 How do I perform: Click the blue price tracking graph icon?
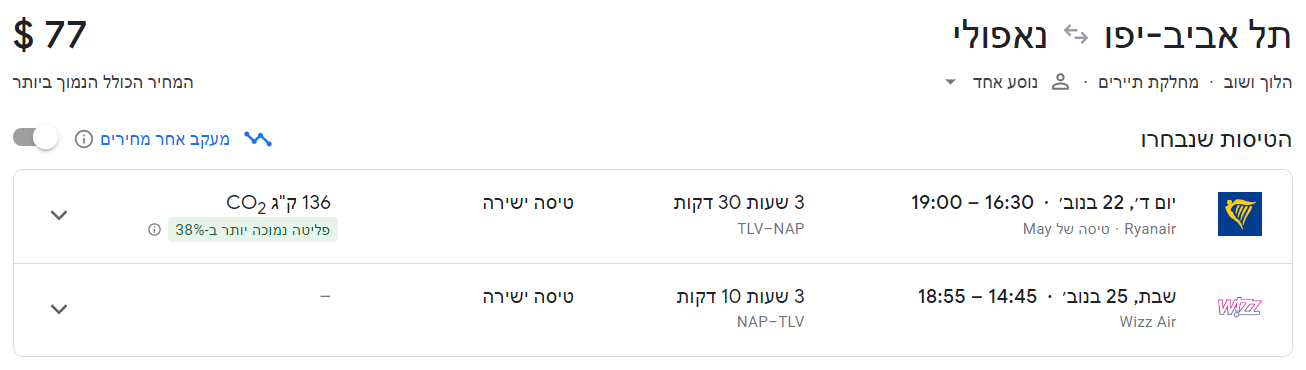pos(258,139)
